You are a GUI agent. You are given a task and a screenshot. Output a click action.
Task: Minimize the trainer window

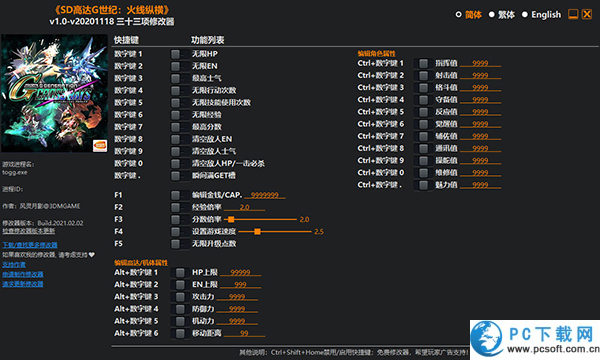pos(573,15)
